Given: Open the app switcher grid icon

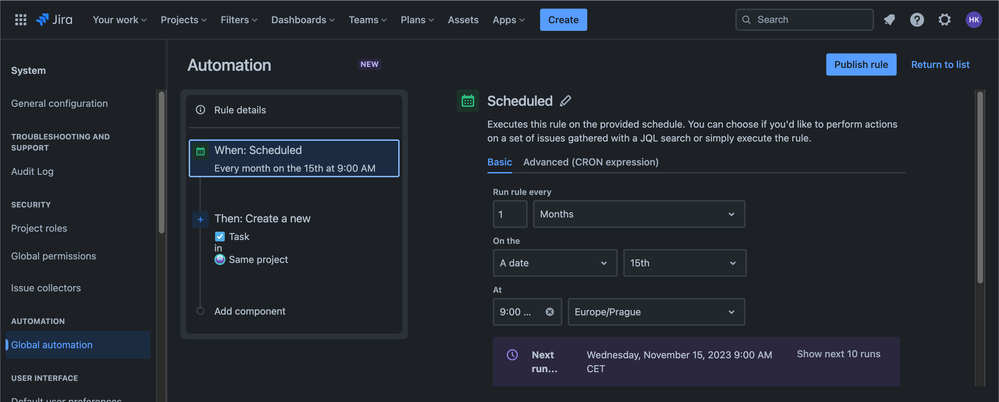Looking at the screenshot, I should (20, 20).
